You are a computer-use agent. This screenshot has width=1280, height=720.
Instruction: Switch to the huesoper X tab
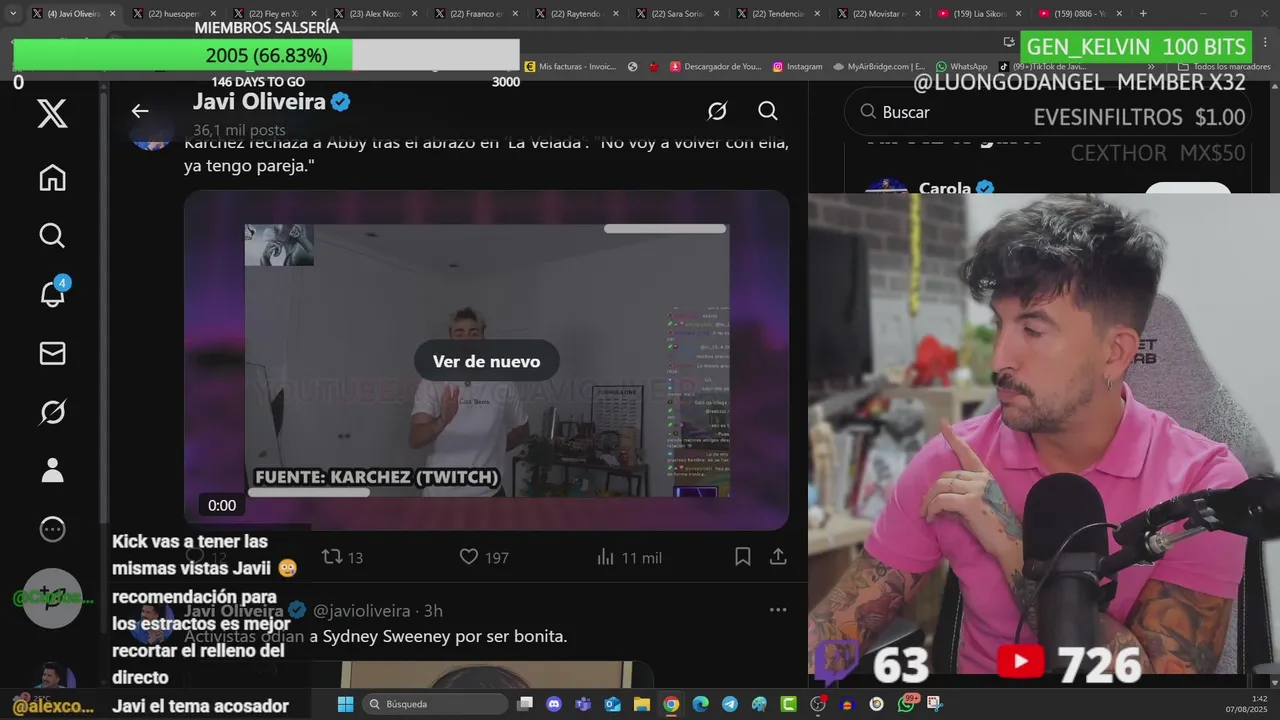(x=172, y=14)
